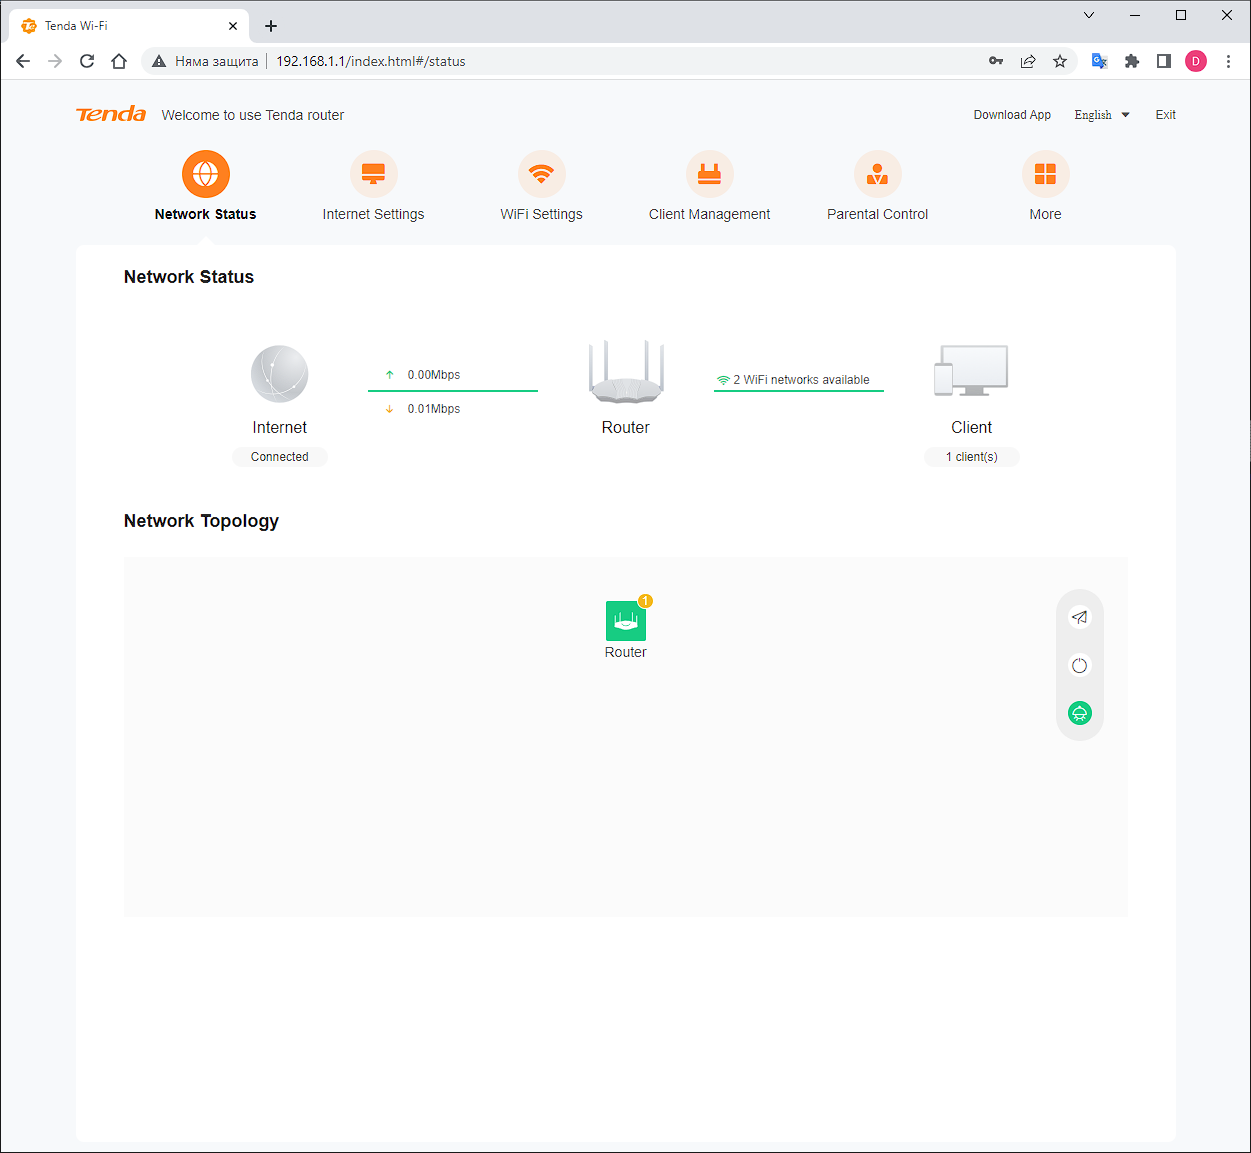Click the 0.00Mbps upload speed value
The height and width of the screenshot is (1153, 1251).
click(434, 375)
